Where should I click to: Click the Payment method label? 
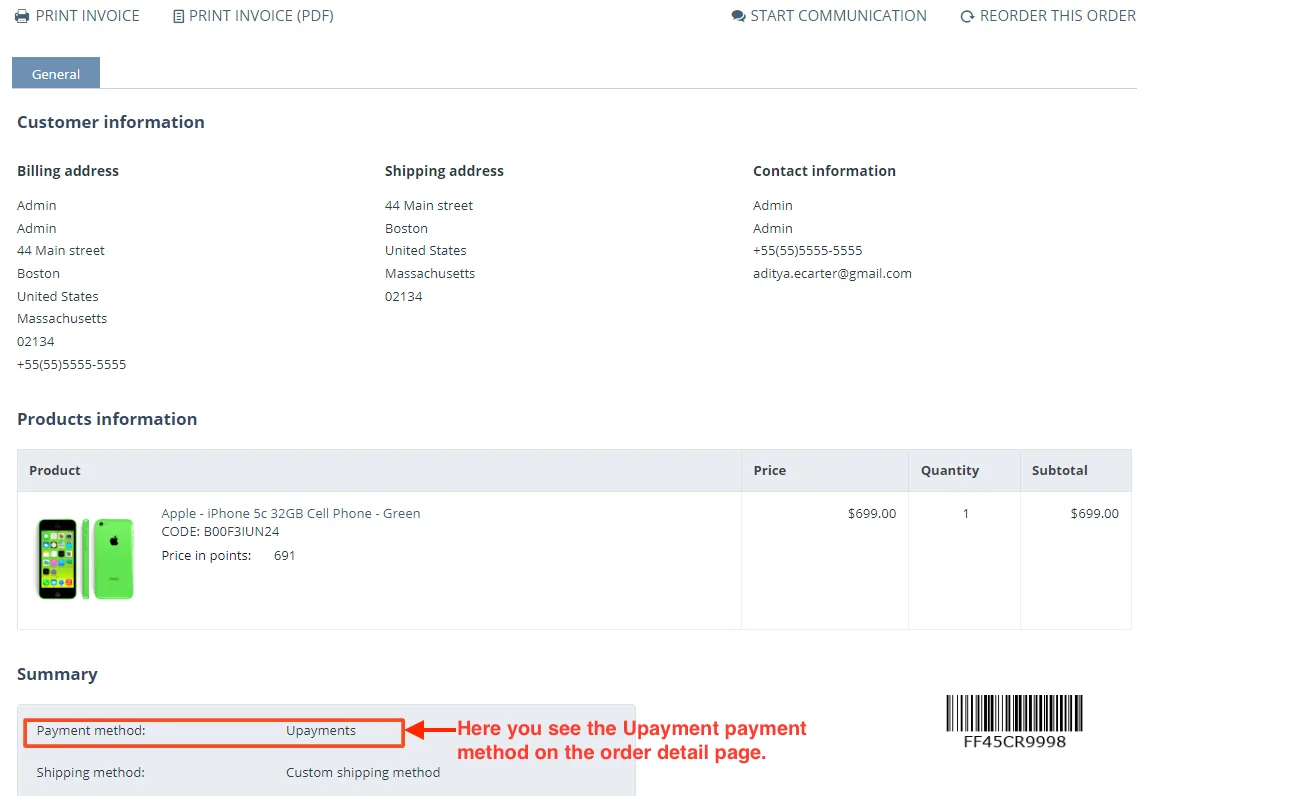tap(91, 731)
